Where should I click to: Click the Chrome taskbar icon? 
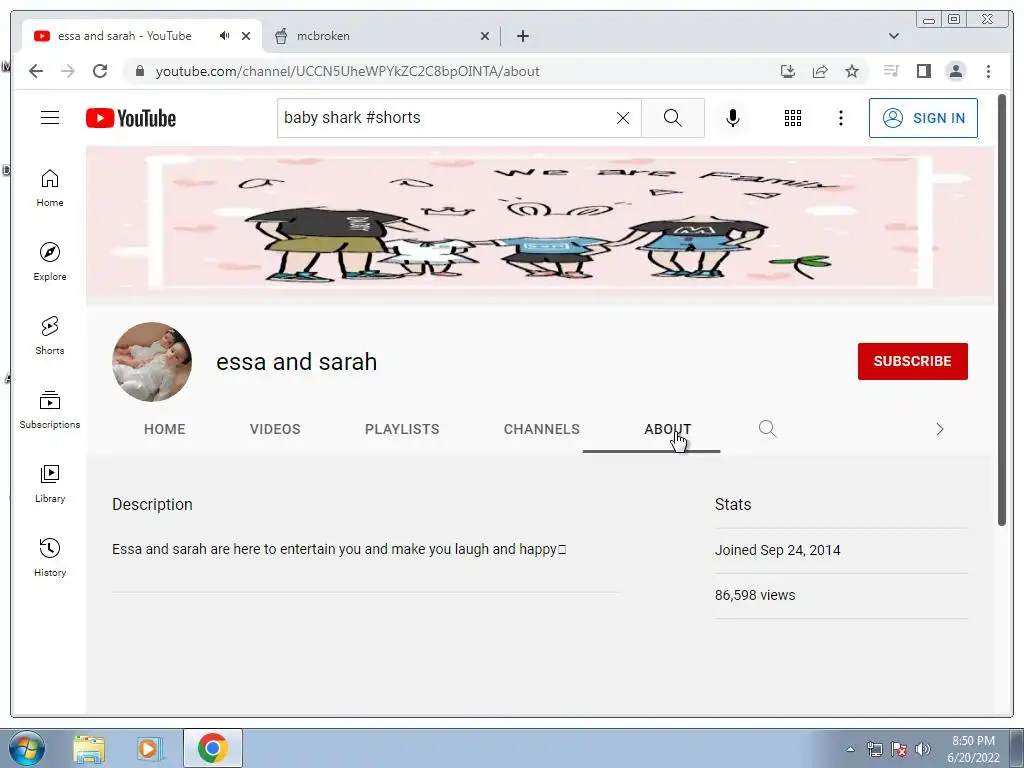[x=212, y=748]
